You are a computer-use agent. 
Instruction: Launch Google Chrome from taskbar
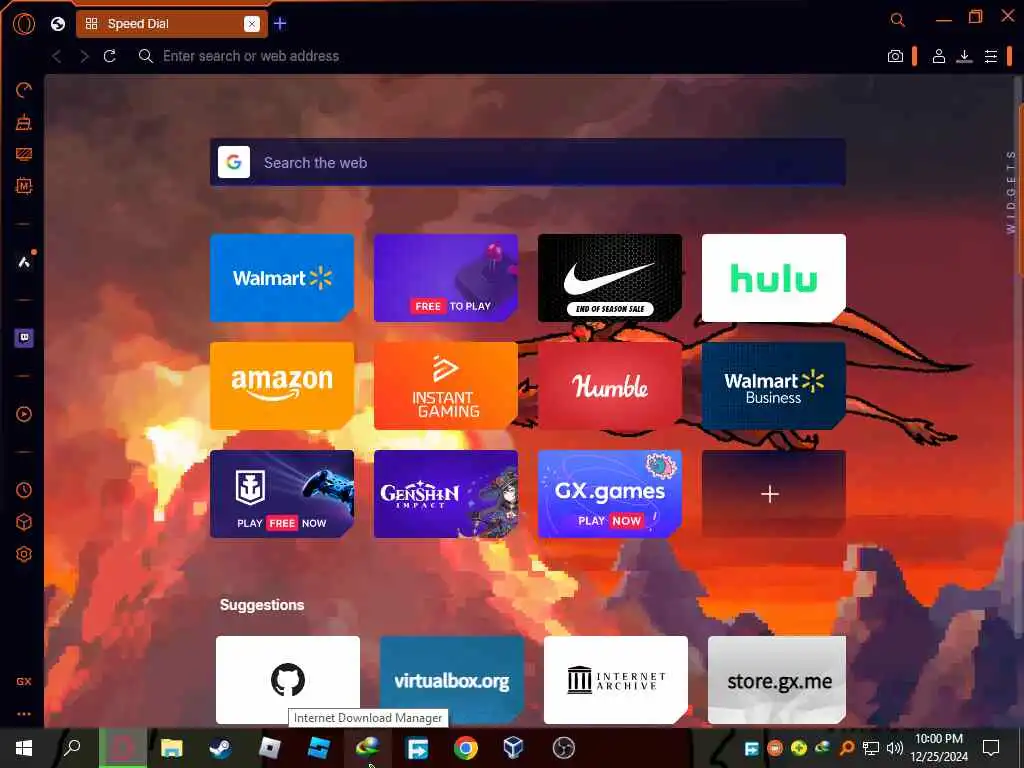click(466, 748)
